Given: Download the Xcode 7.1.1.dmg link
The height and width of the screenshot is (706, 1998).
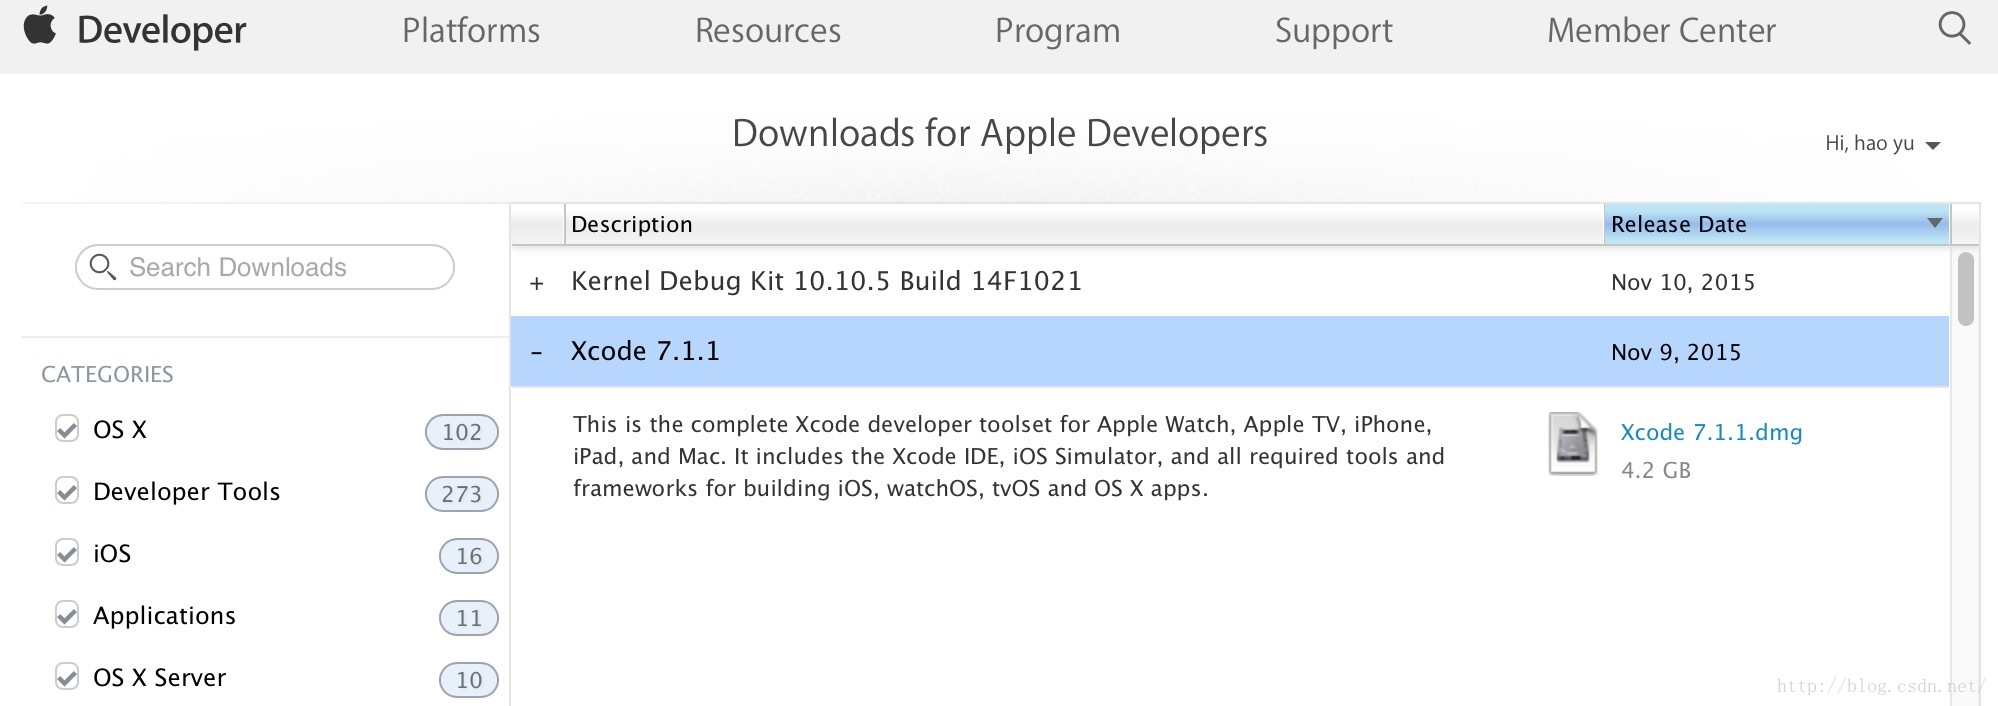Looking at the screenshot, I should [x=1711, y=432].
